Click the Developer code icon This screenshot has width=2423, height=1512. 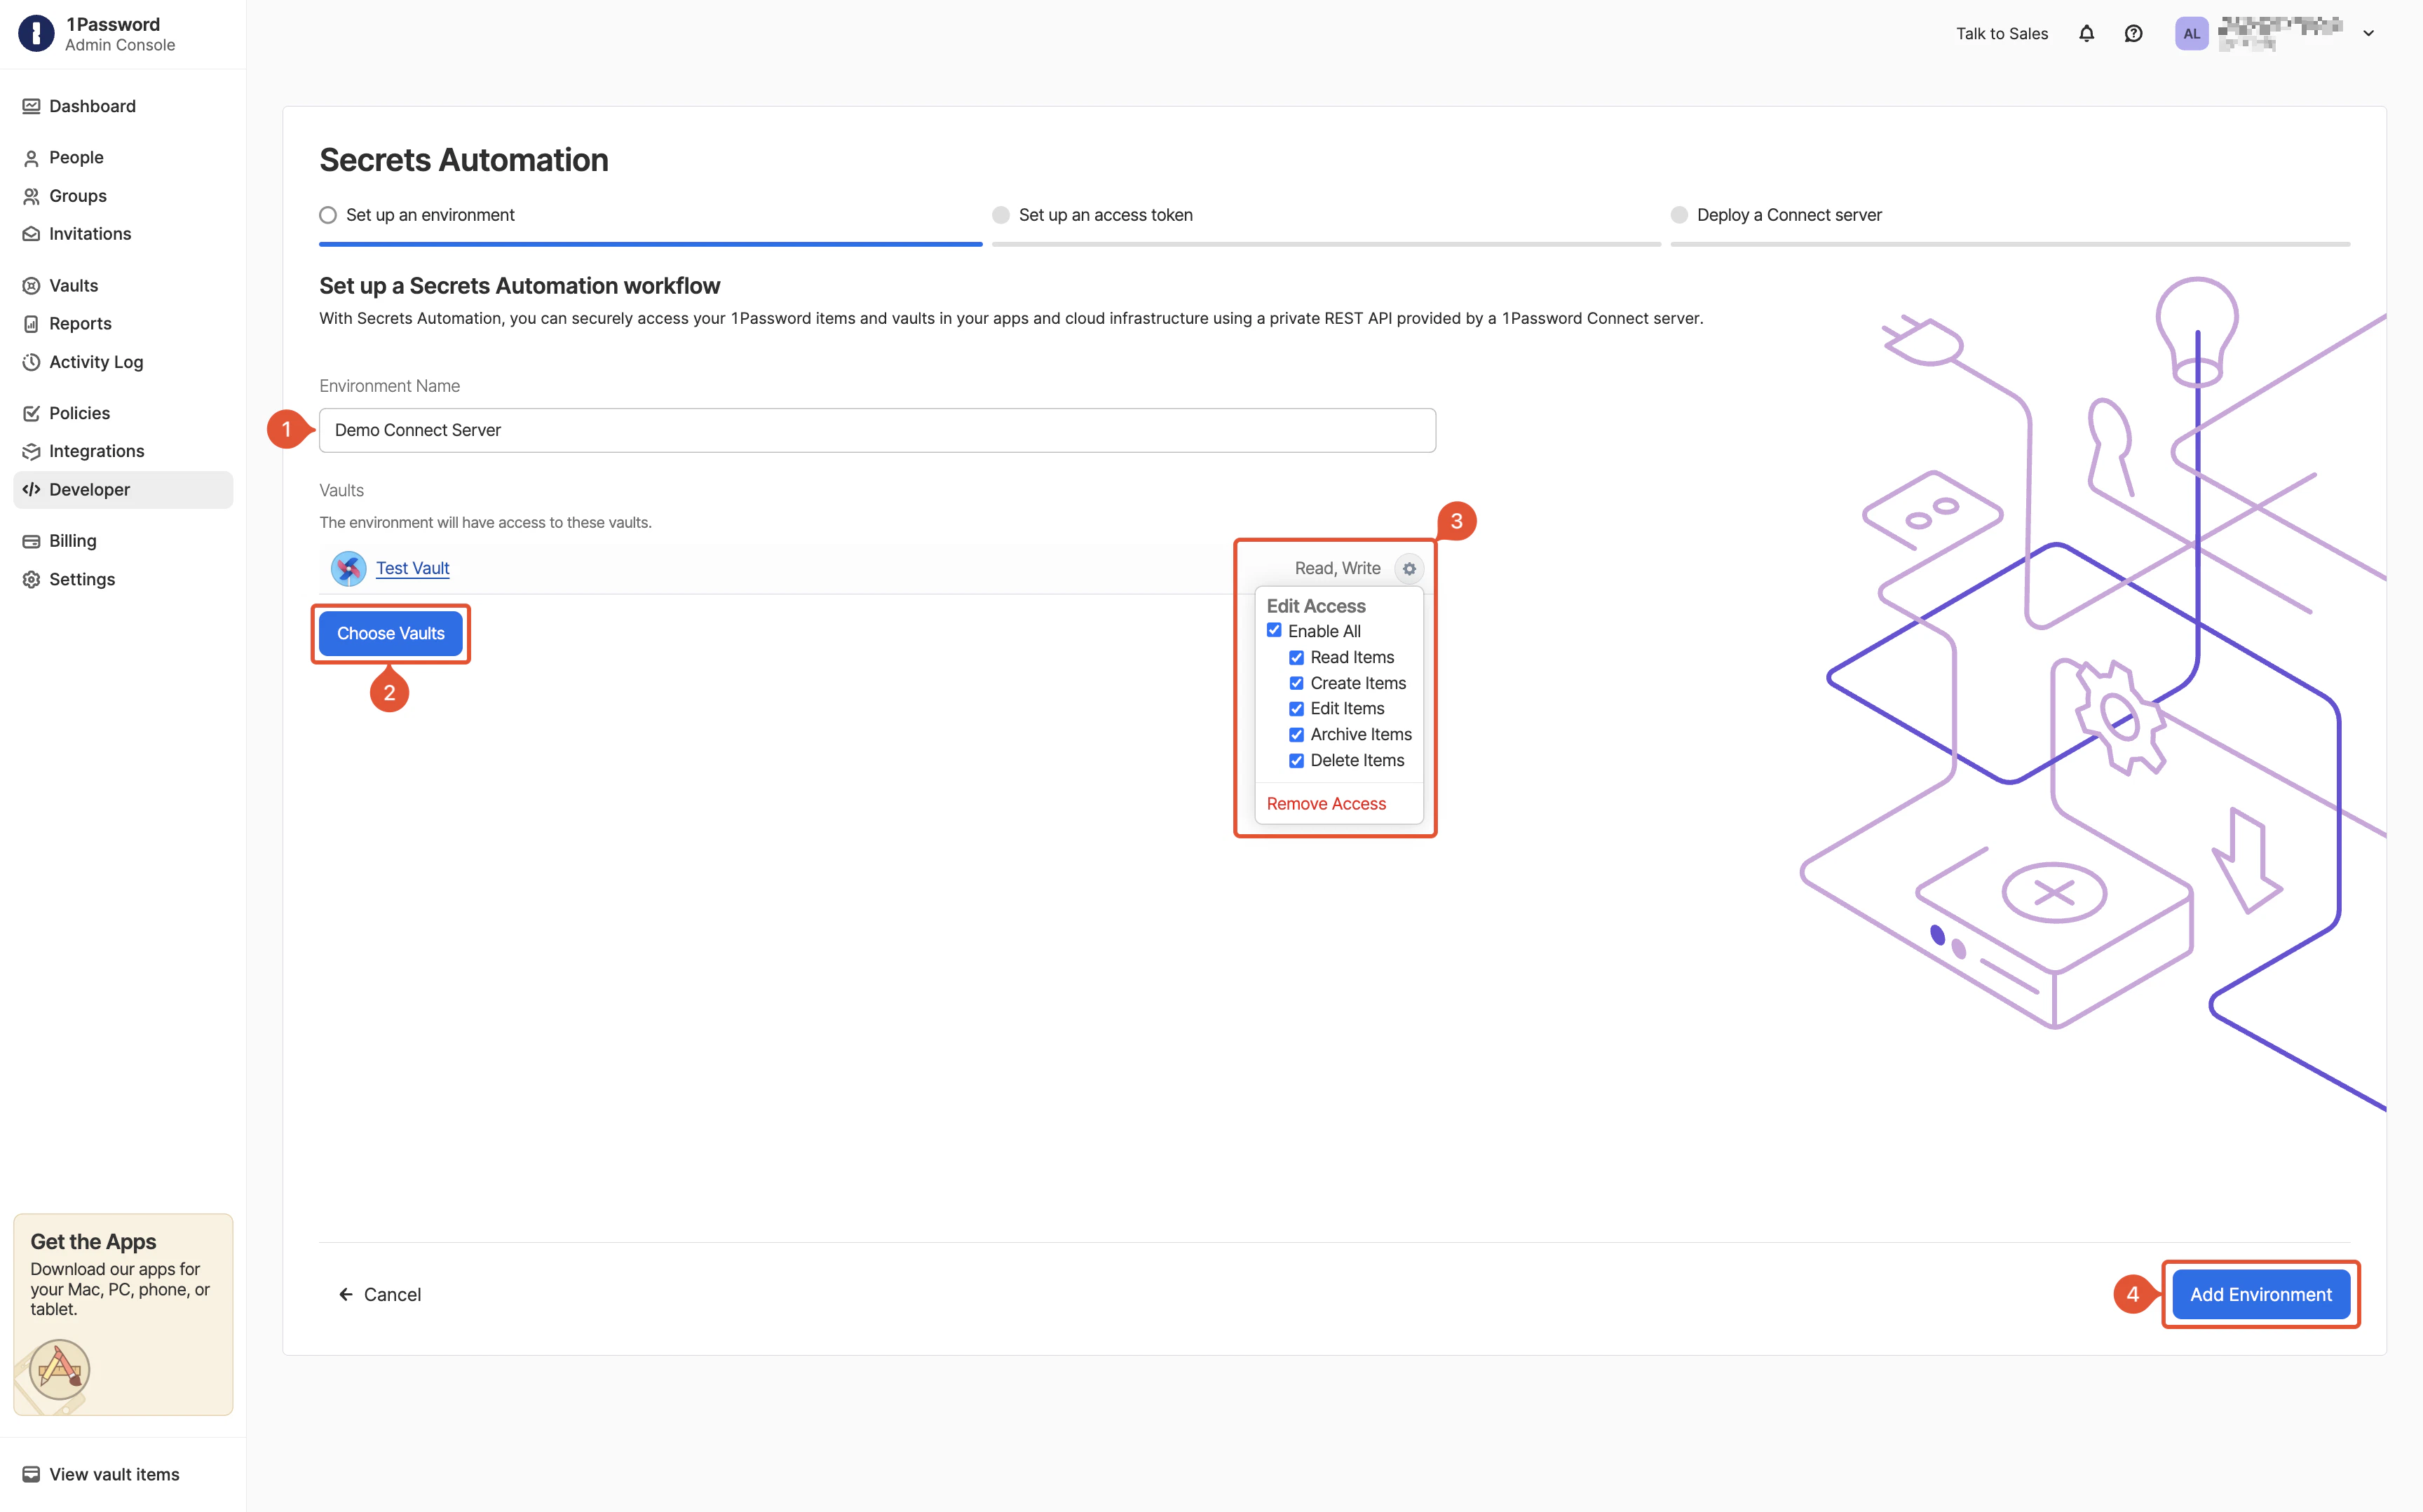coord(31,490)
